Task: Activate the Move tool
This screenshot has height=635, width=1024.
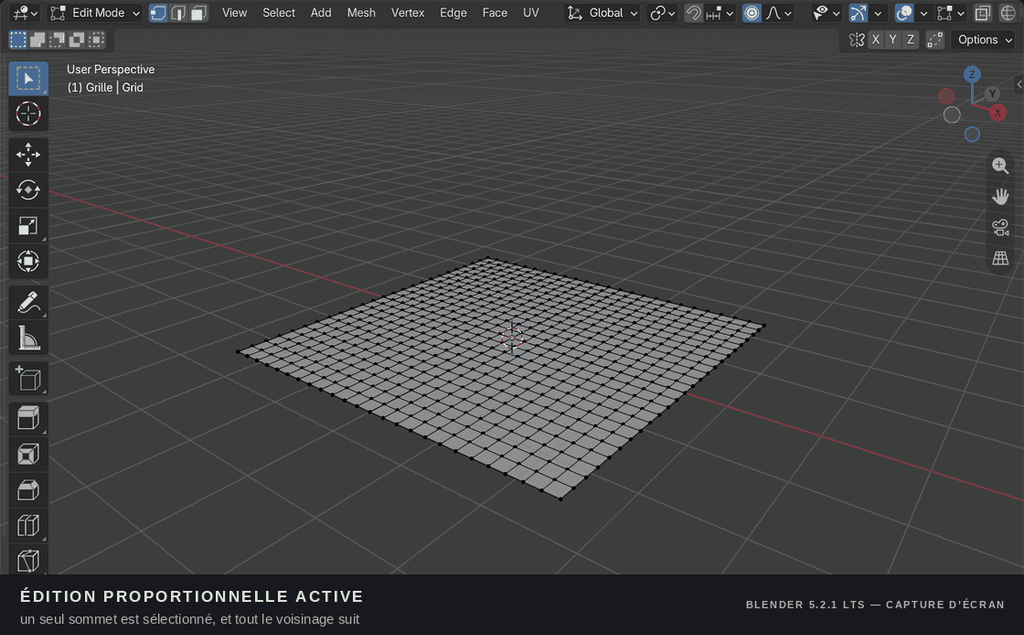Action: (x=28, y=155)
